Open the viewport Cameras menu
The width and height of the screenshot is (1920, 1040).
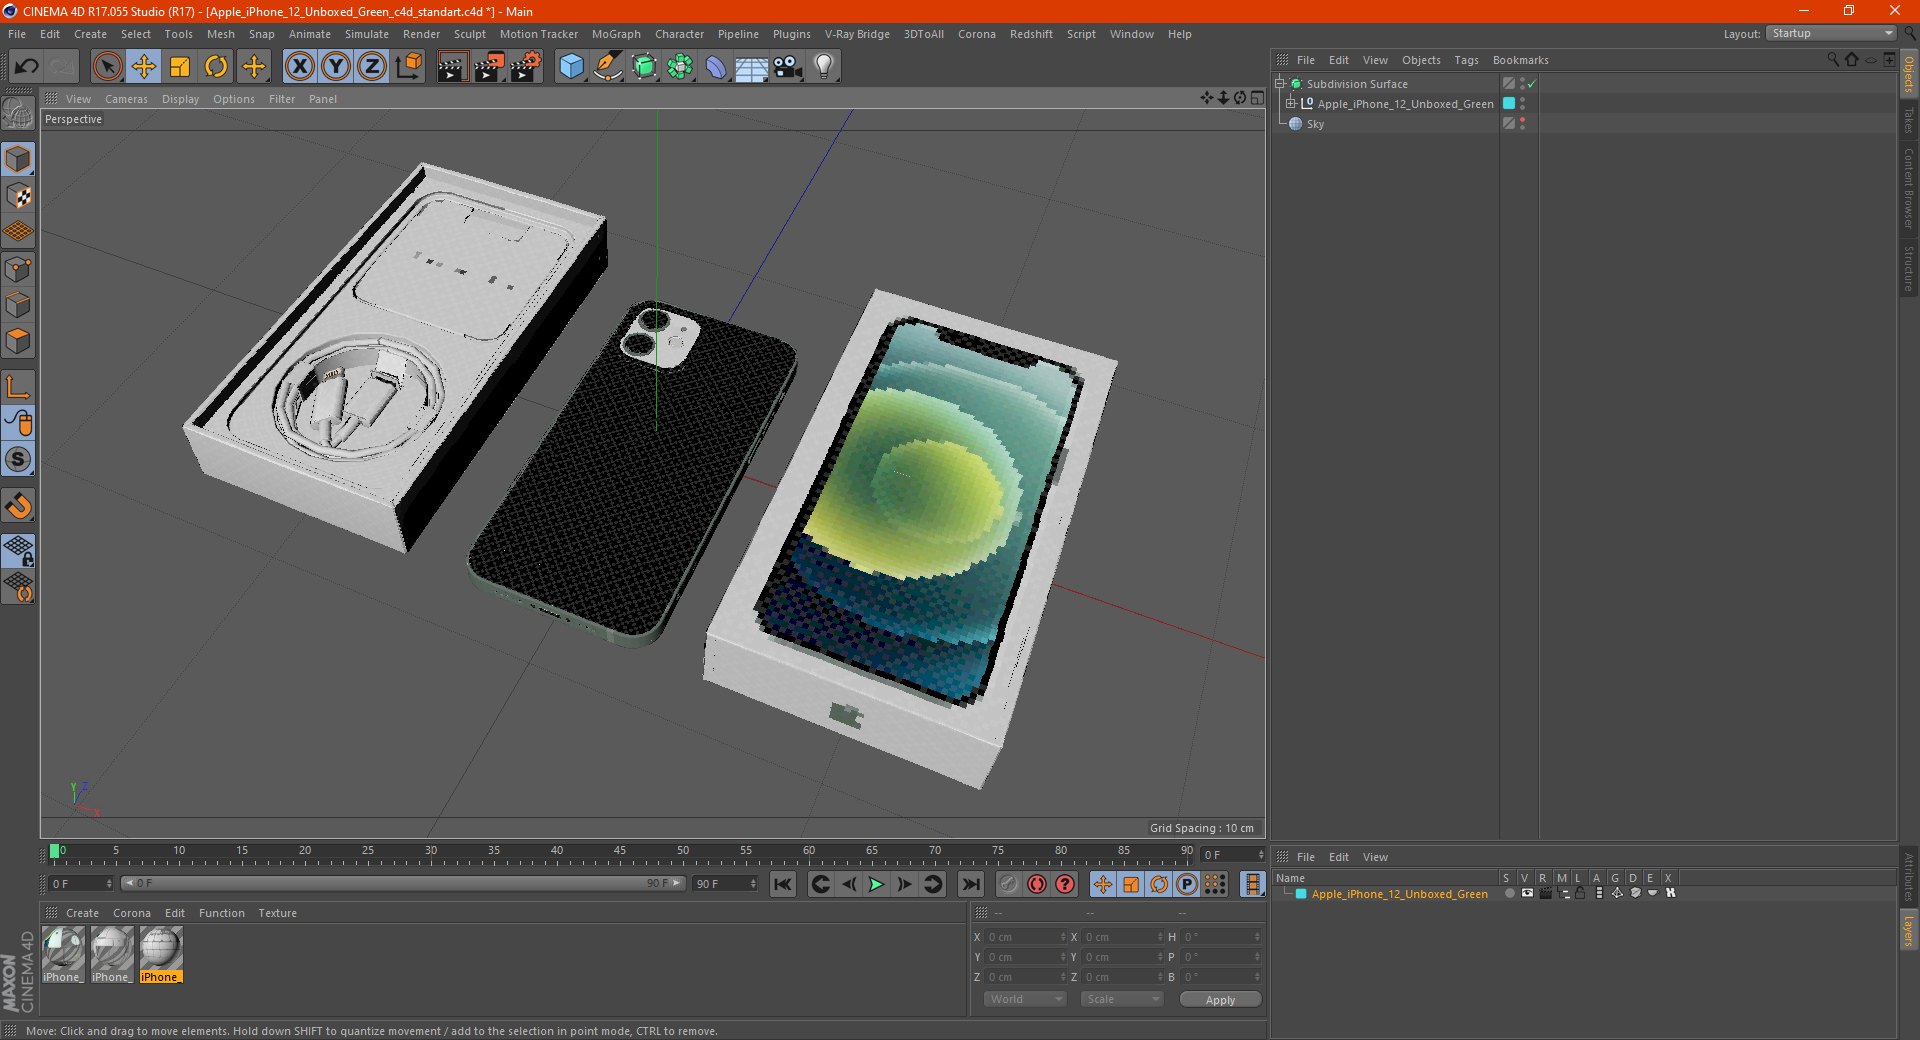(x=126, y=99)
